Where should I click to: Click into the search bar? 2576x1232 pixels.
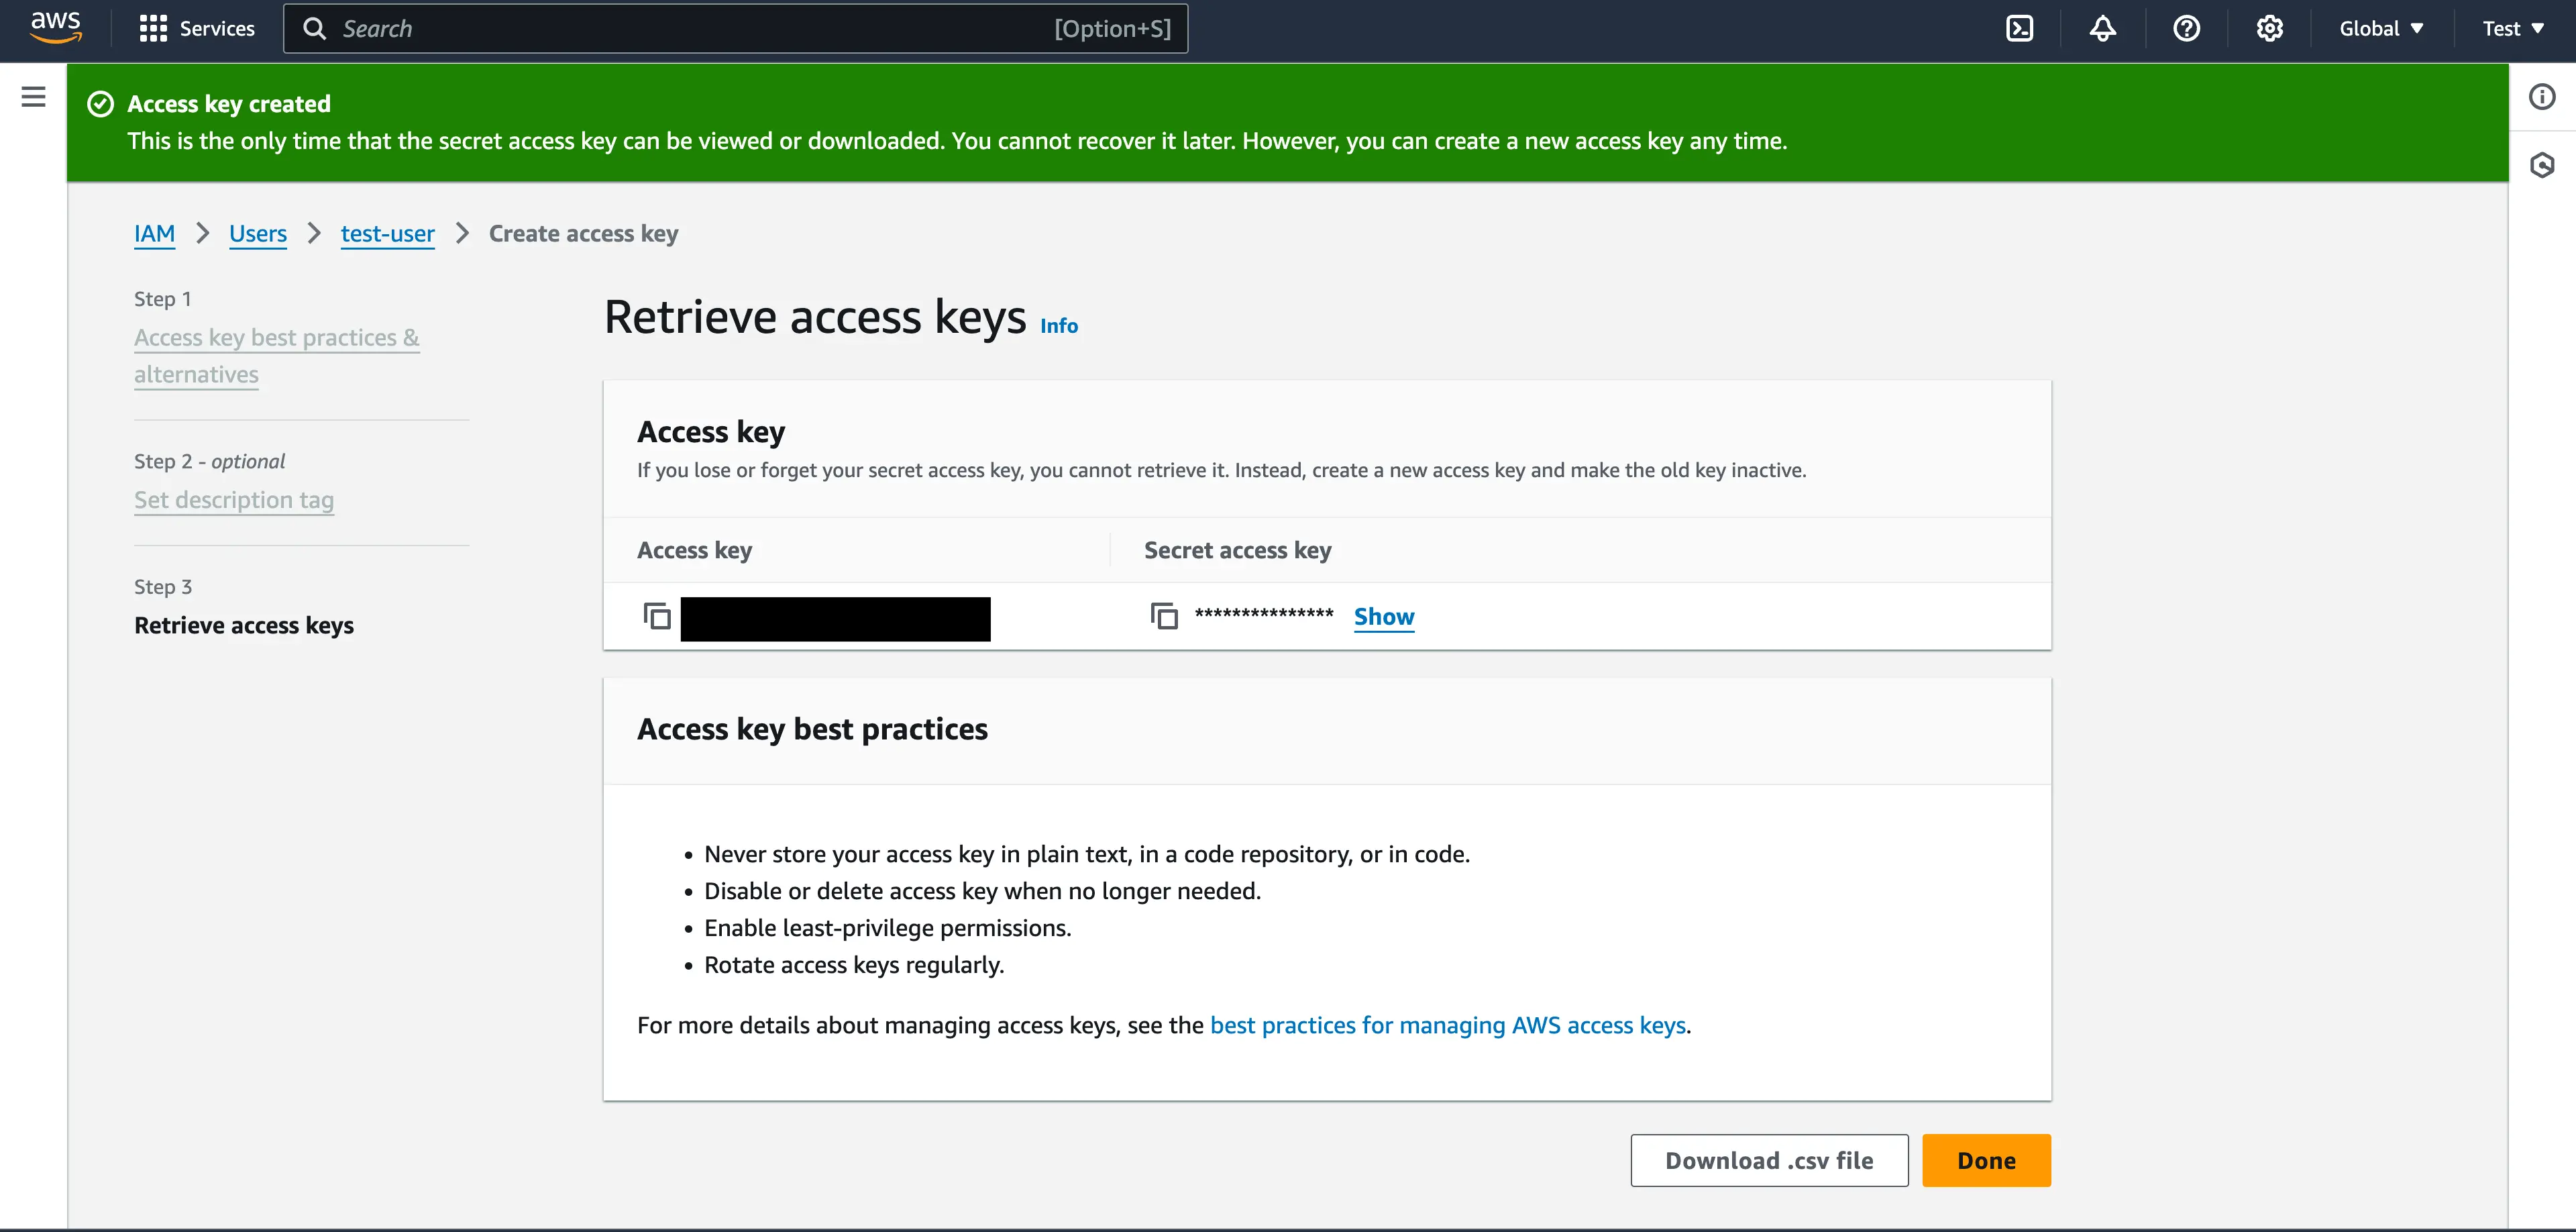pos(700,28)
